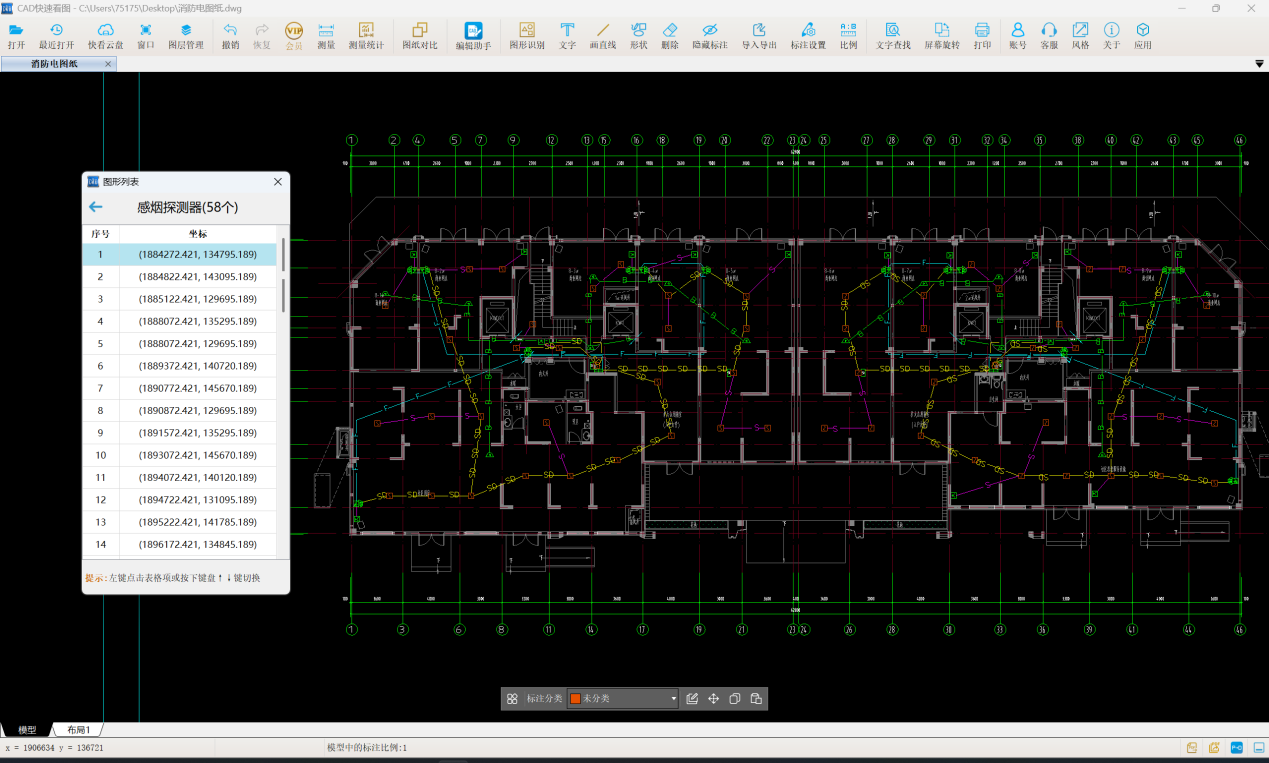Open the 标注分类 未分类 dropdown
This screenshot has width=1269, height=763.
coord(673,699)
